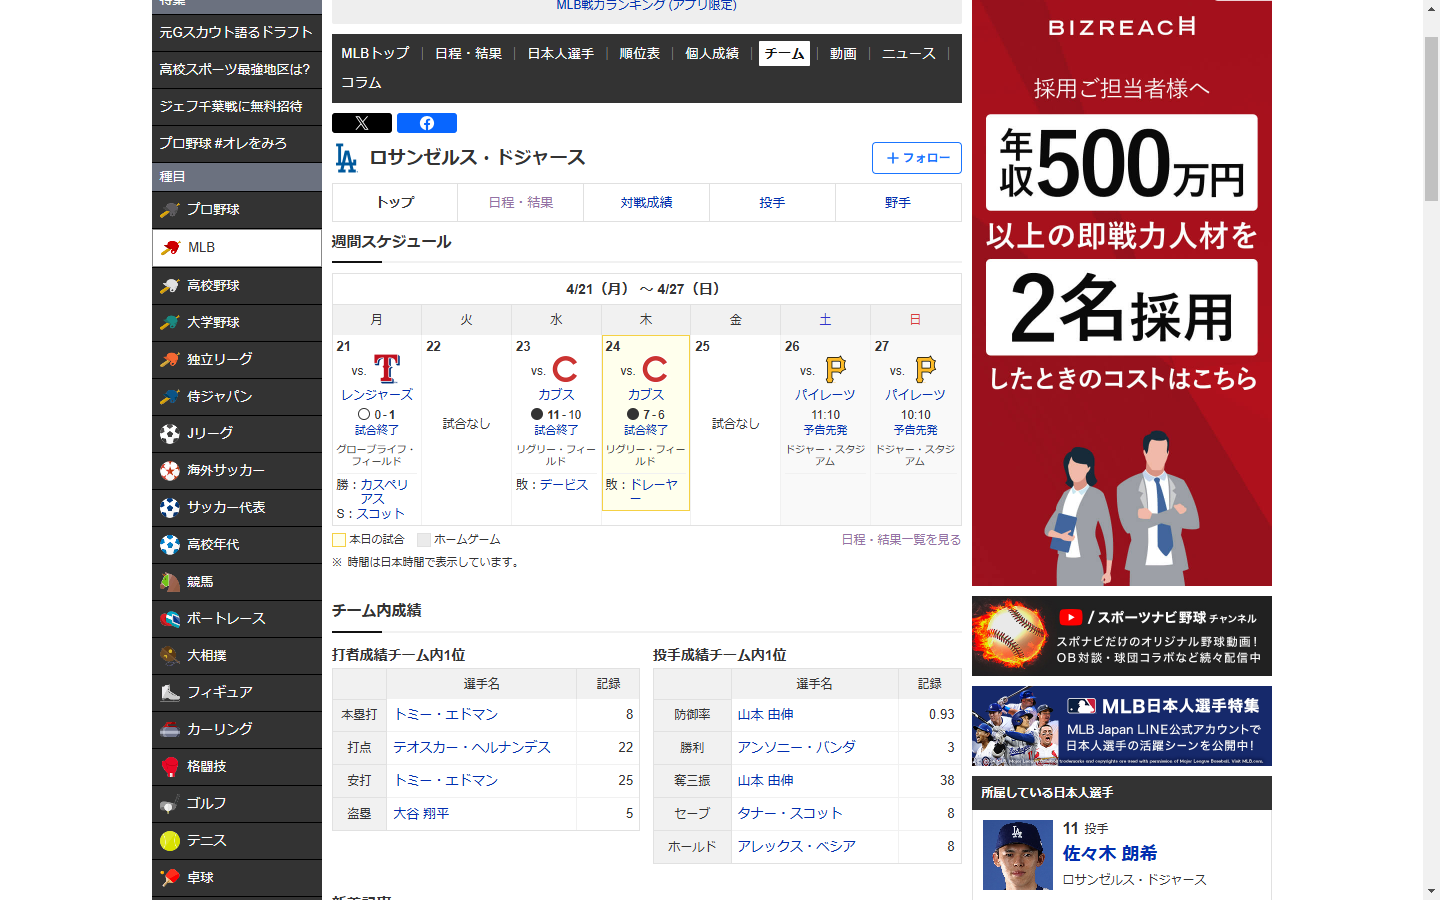Share the page on X
The height and width of the screenshot is (900, 1440).
tap(362, 123)
